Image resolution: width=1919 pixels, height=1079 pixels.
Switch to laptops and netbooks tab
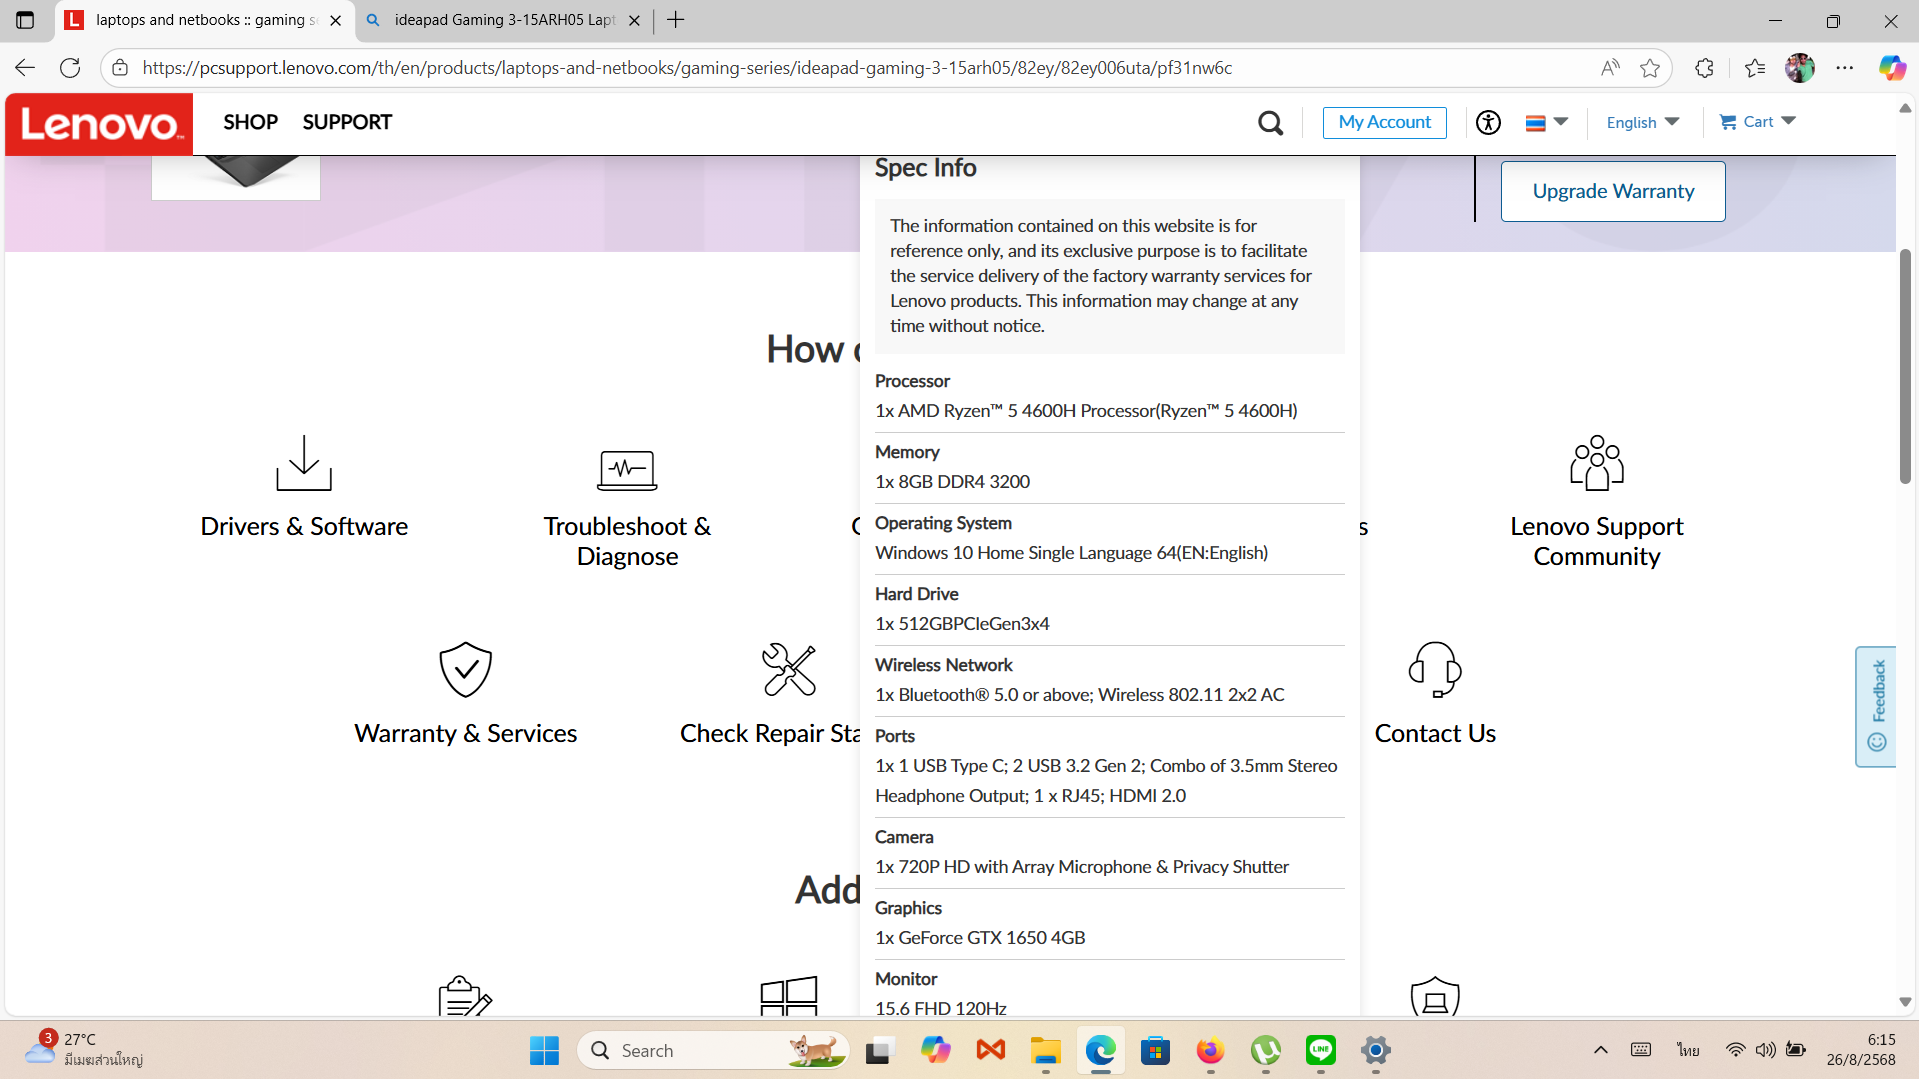(205, 20)
